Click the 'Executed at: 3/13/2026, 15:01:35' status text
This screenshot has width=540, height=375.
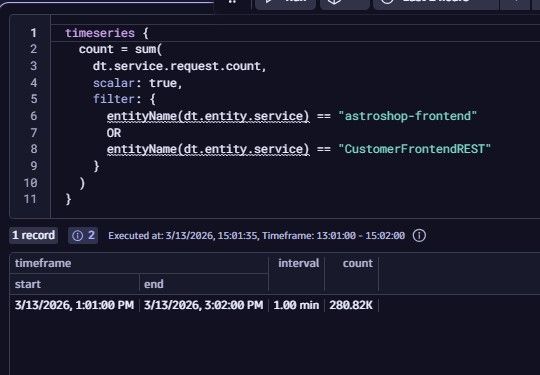pos(183,236)
